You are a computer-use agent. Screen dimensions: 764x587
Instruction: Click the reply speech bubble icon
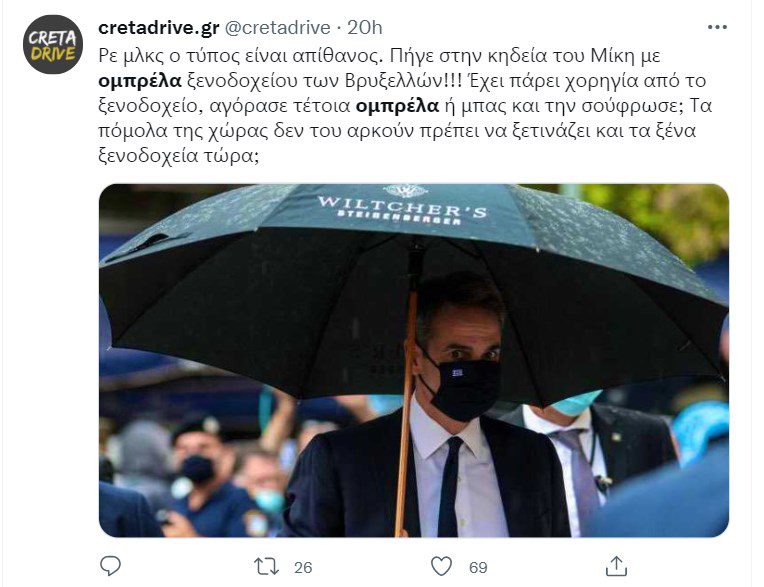110,566
